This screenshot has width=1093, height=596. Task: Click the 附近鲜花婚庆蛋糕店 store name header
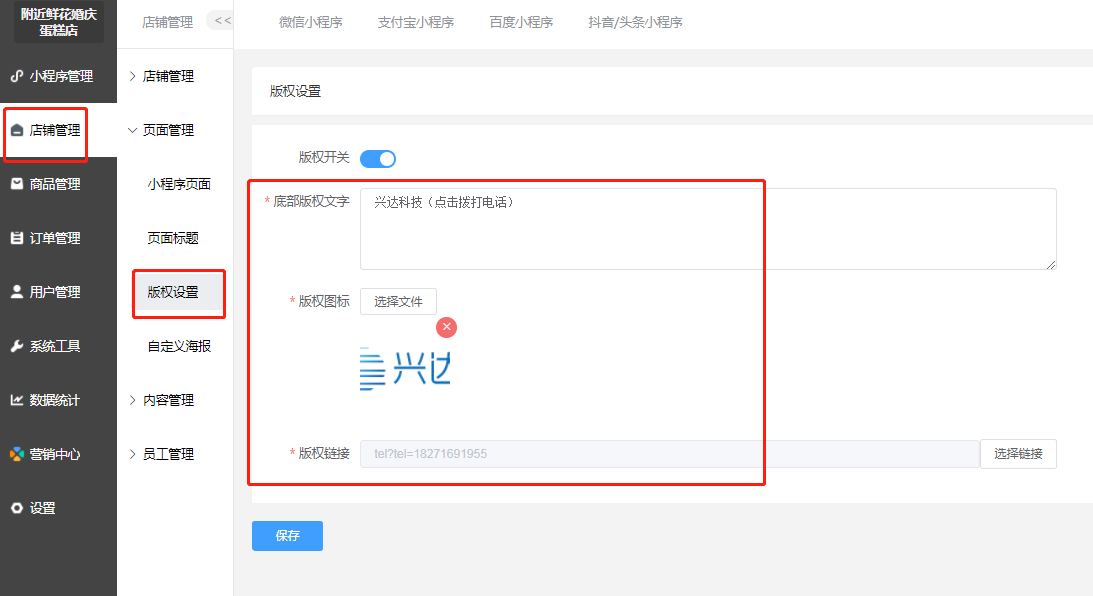(x=59, y=22)
